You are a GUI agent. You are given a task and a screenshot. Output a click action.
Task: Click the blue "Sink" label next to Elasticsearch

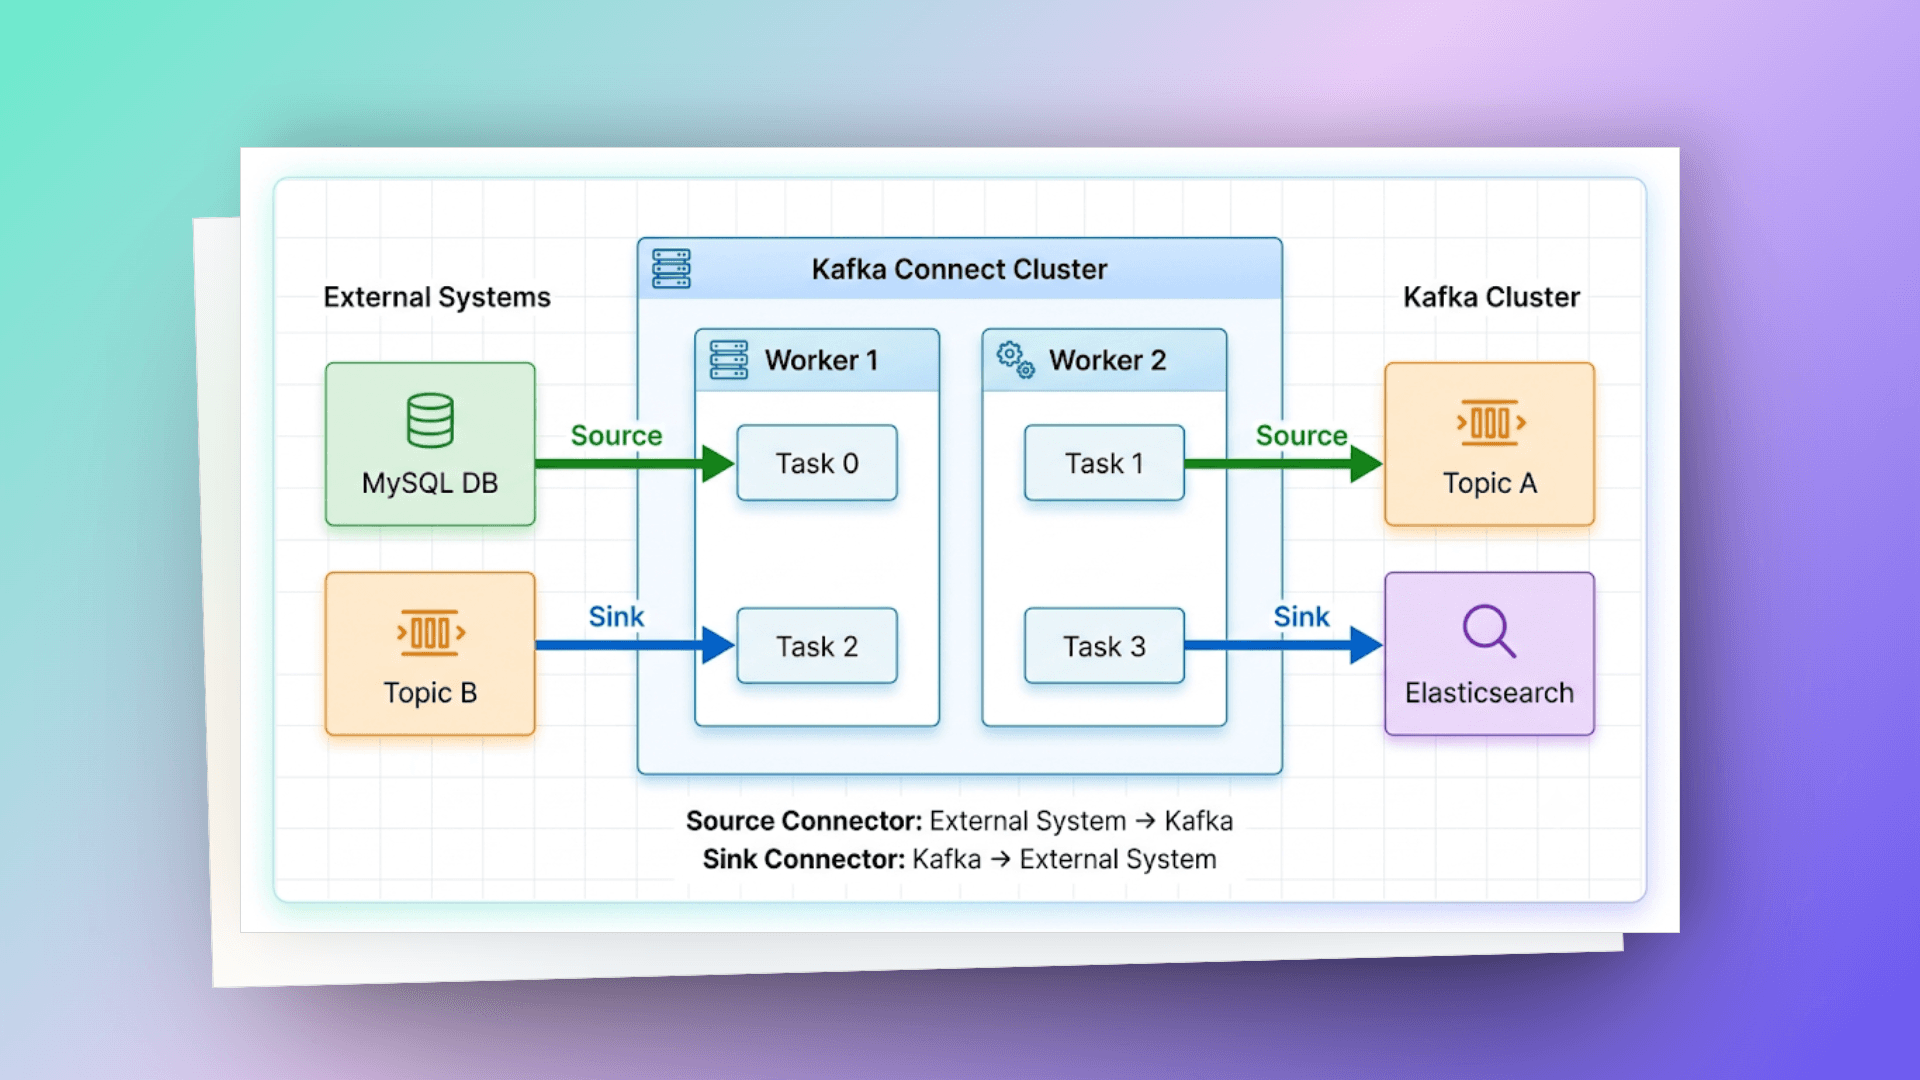point(1301,617)
